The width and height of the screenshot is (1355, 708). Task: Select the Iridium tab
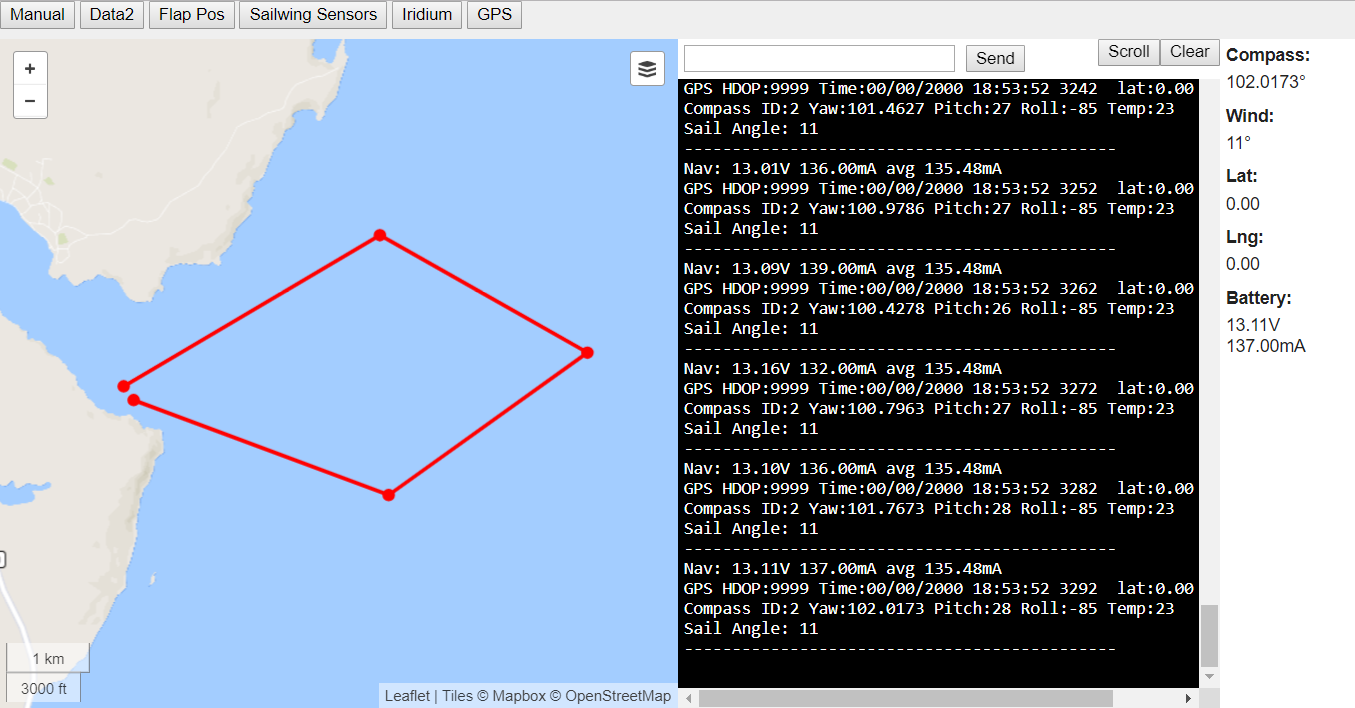427,15
